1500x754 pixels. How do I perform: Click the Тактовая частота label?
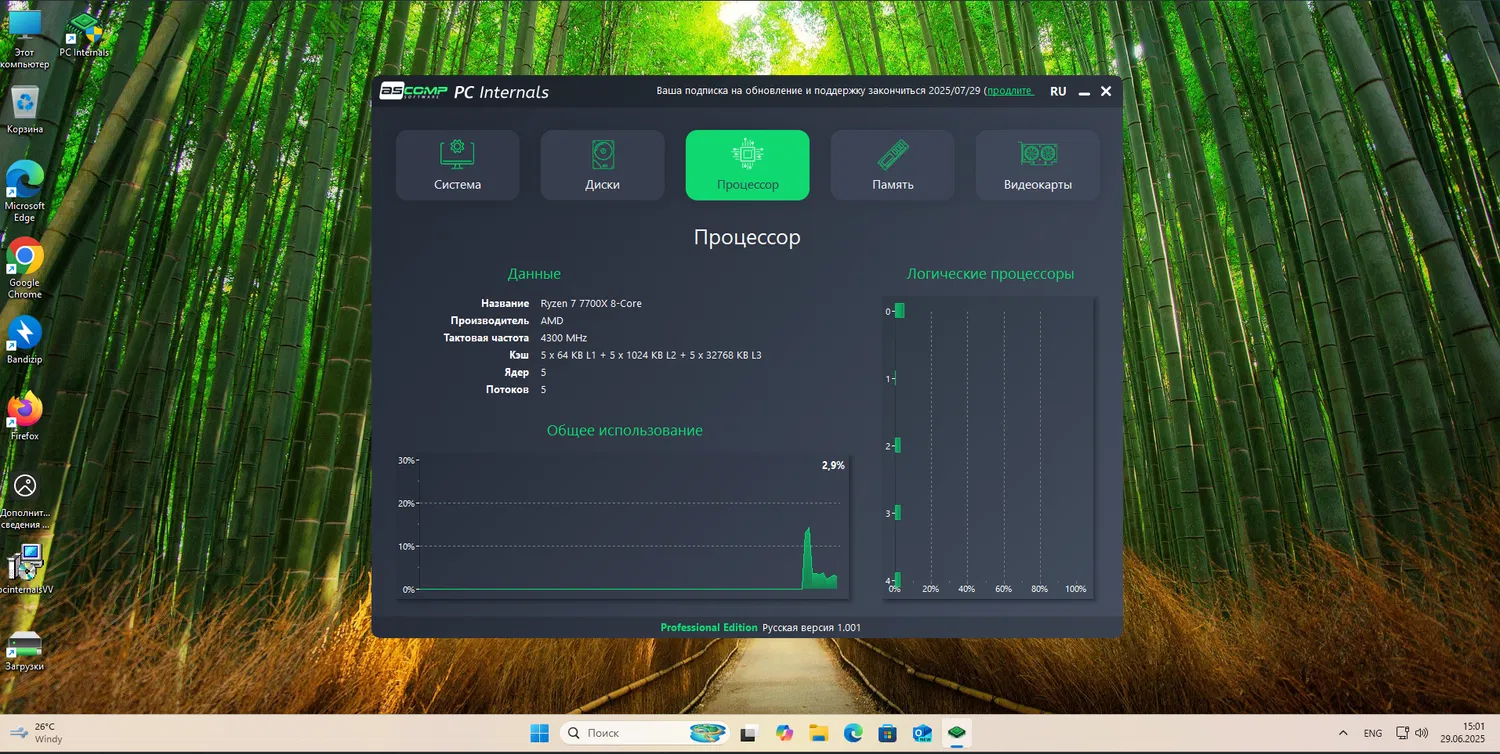coord(487,338)
